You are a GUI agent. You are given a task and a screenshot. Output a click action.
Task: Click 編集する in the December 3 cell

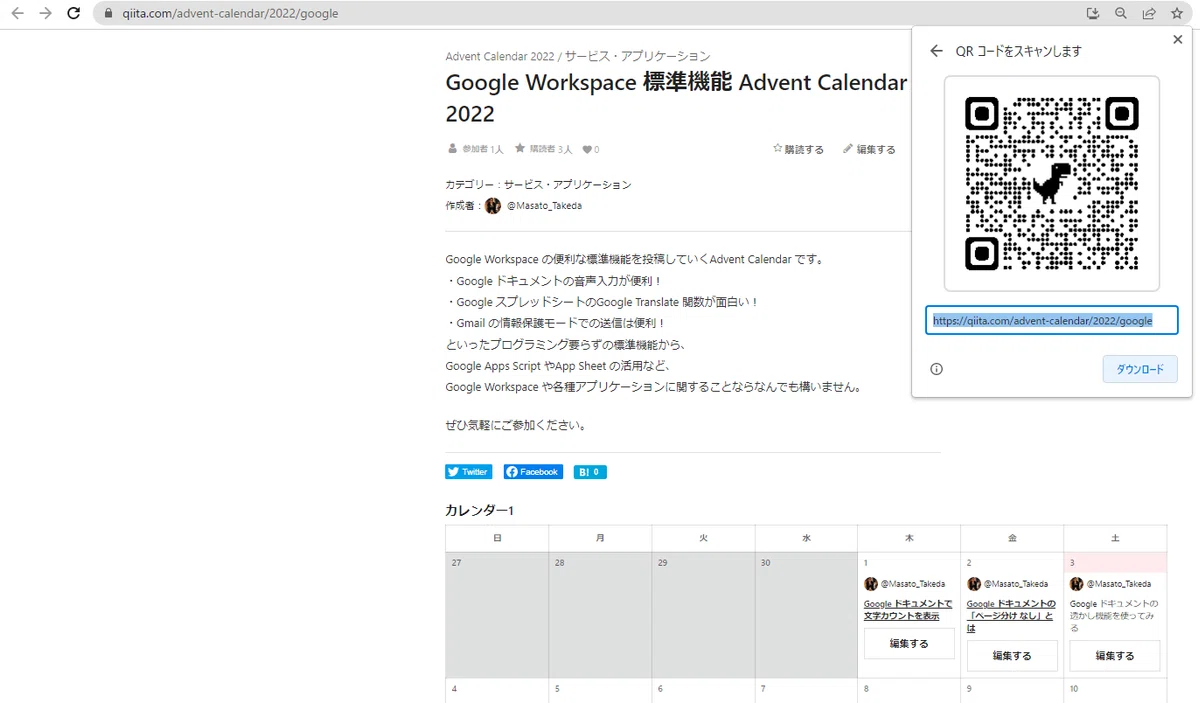pyautogui.click(x=1115, y=656)
